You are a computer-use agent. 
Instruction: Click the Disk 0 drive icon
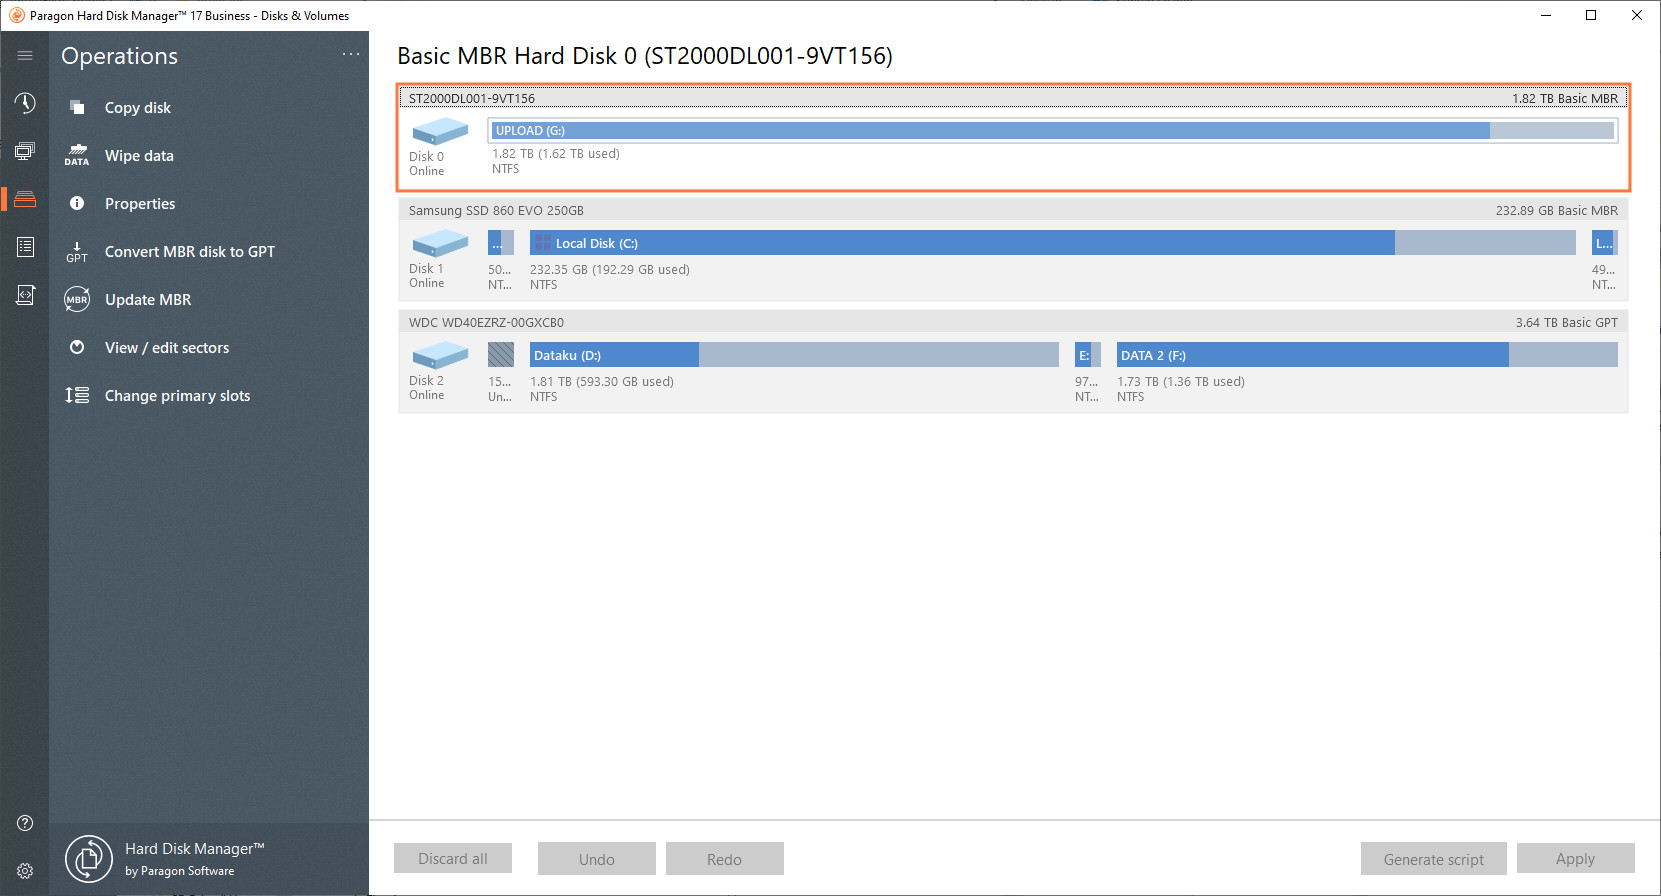tap(439, 132)
